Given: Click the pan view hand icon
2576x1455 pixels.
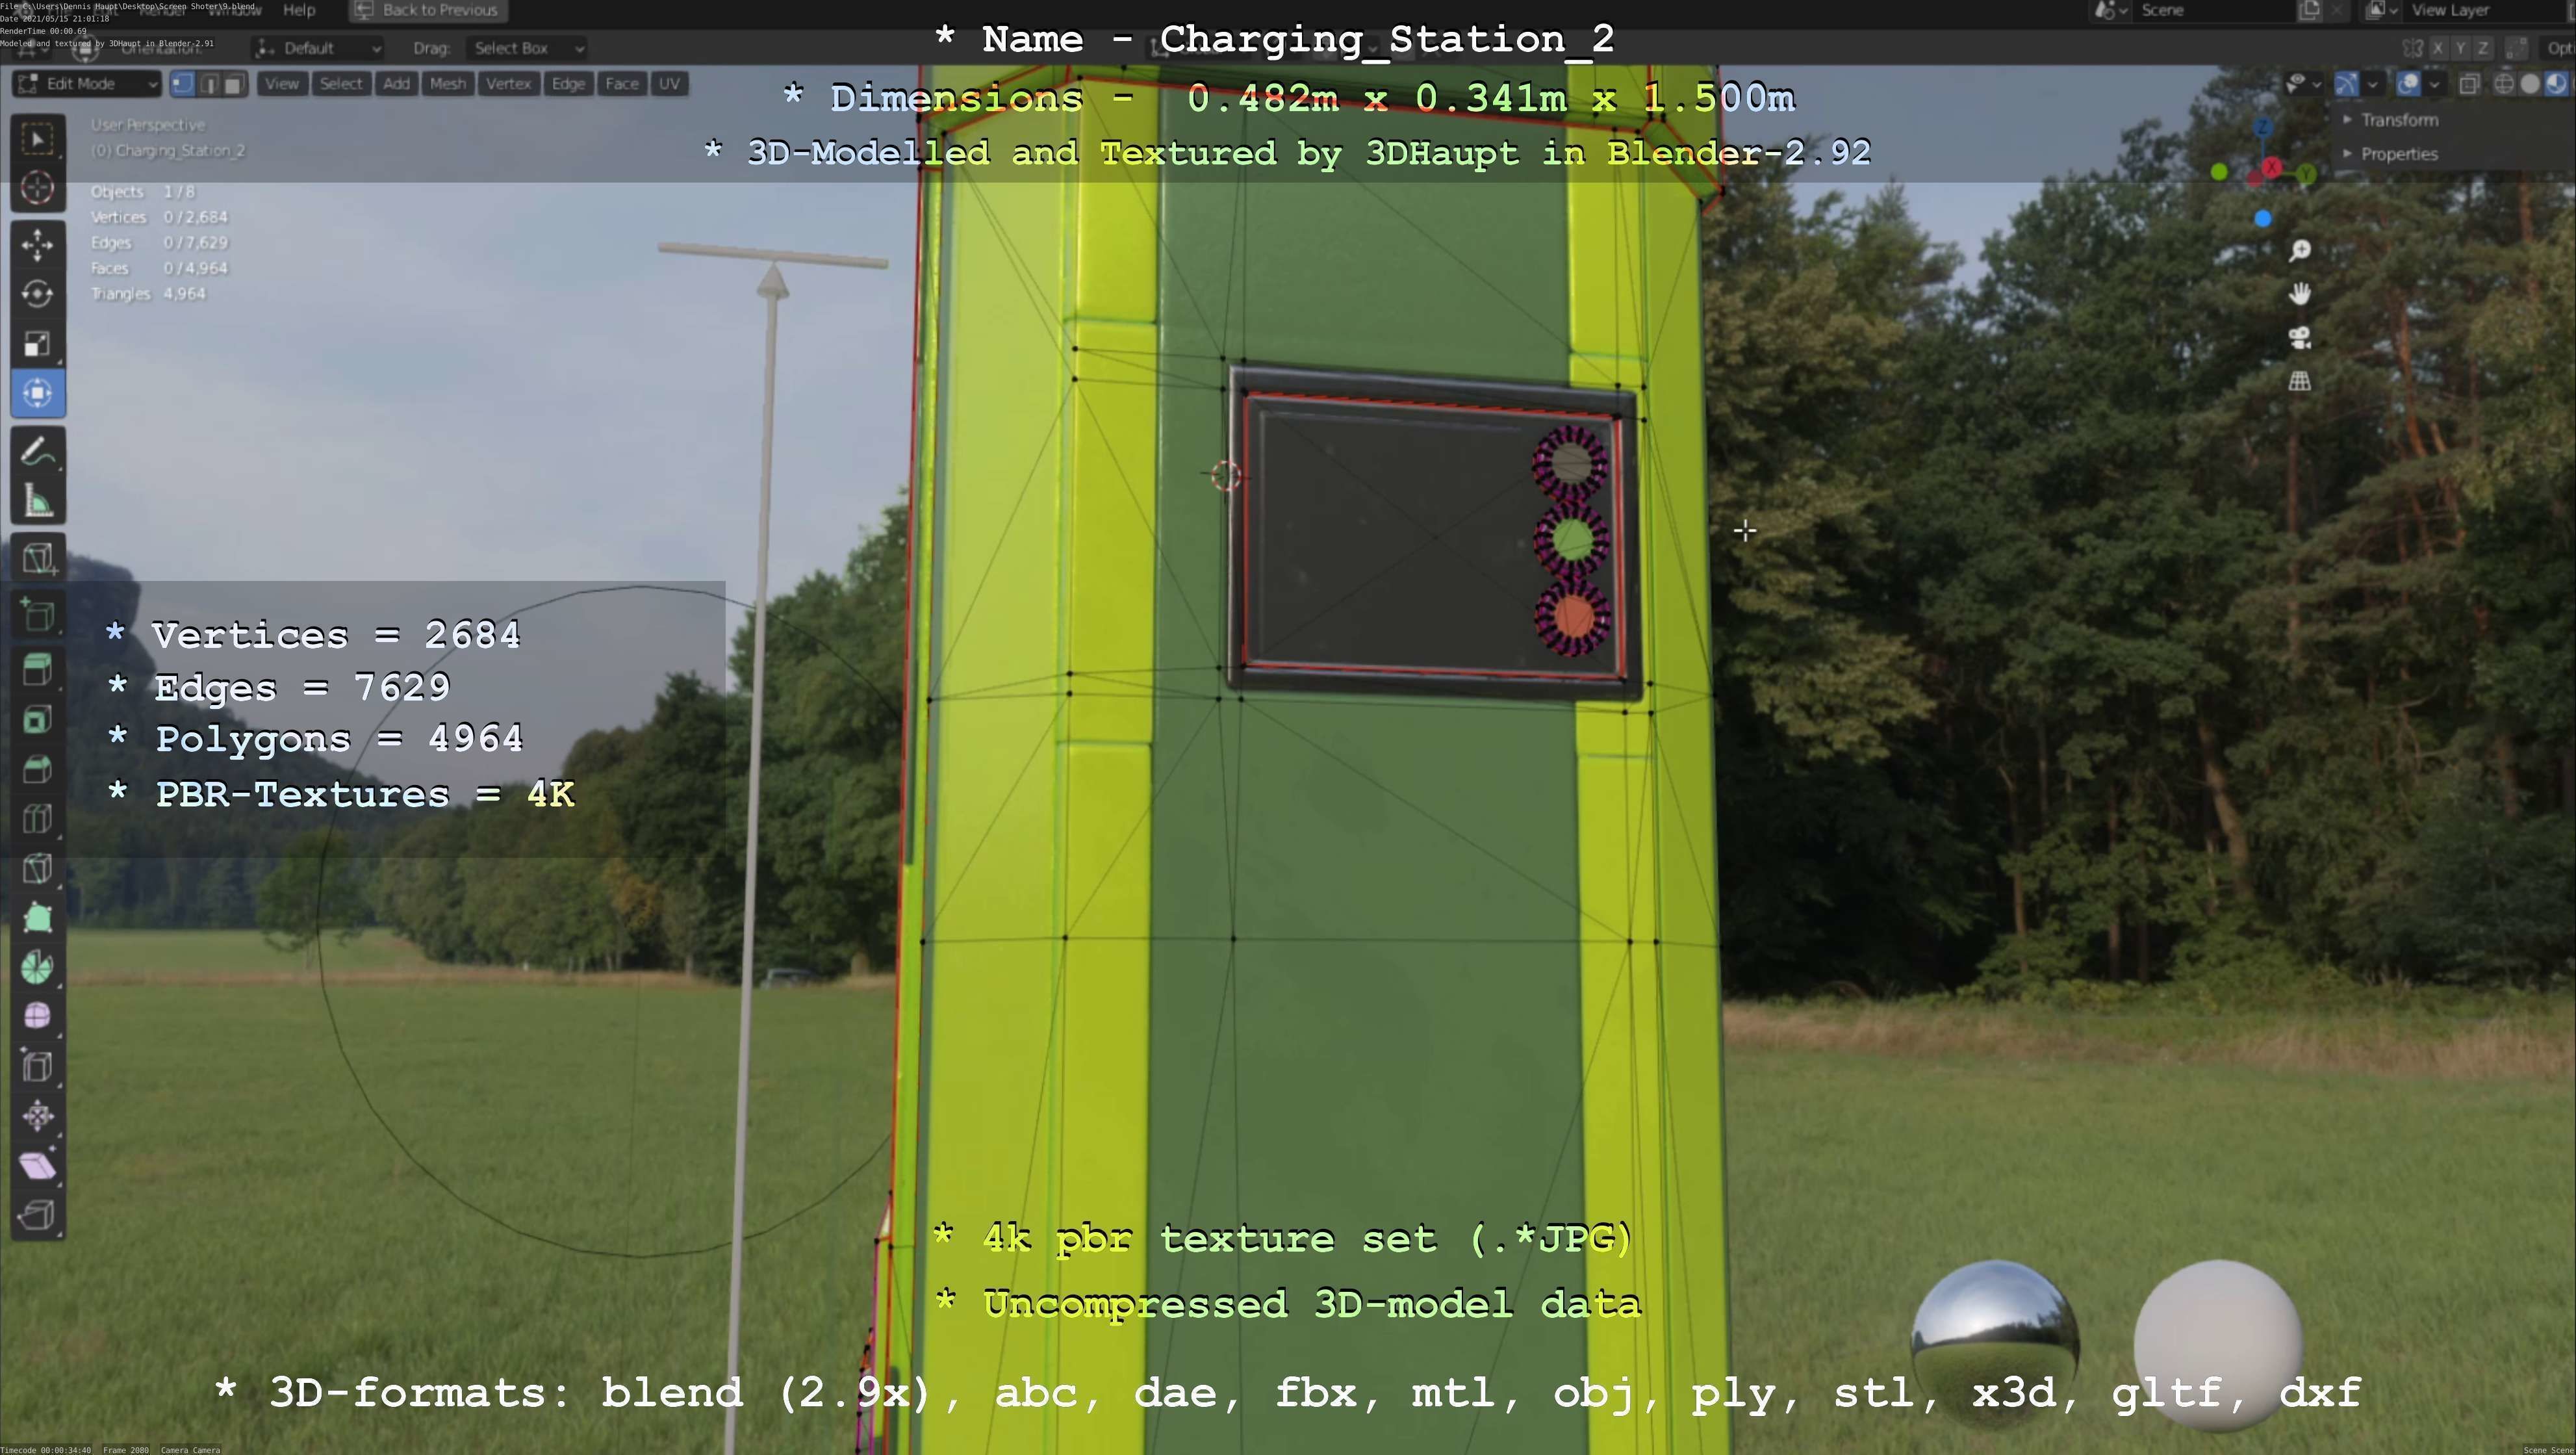Looking at the screenshot, I should (x=2300, y=294).
